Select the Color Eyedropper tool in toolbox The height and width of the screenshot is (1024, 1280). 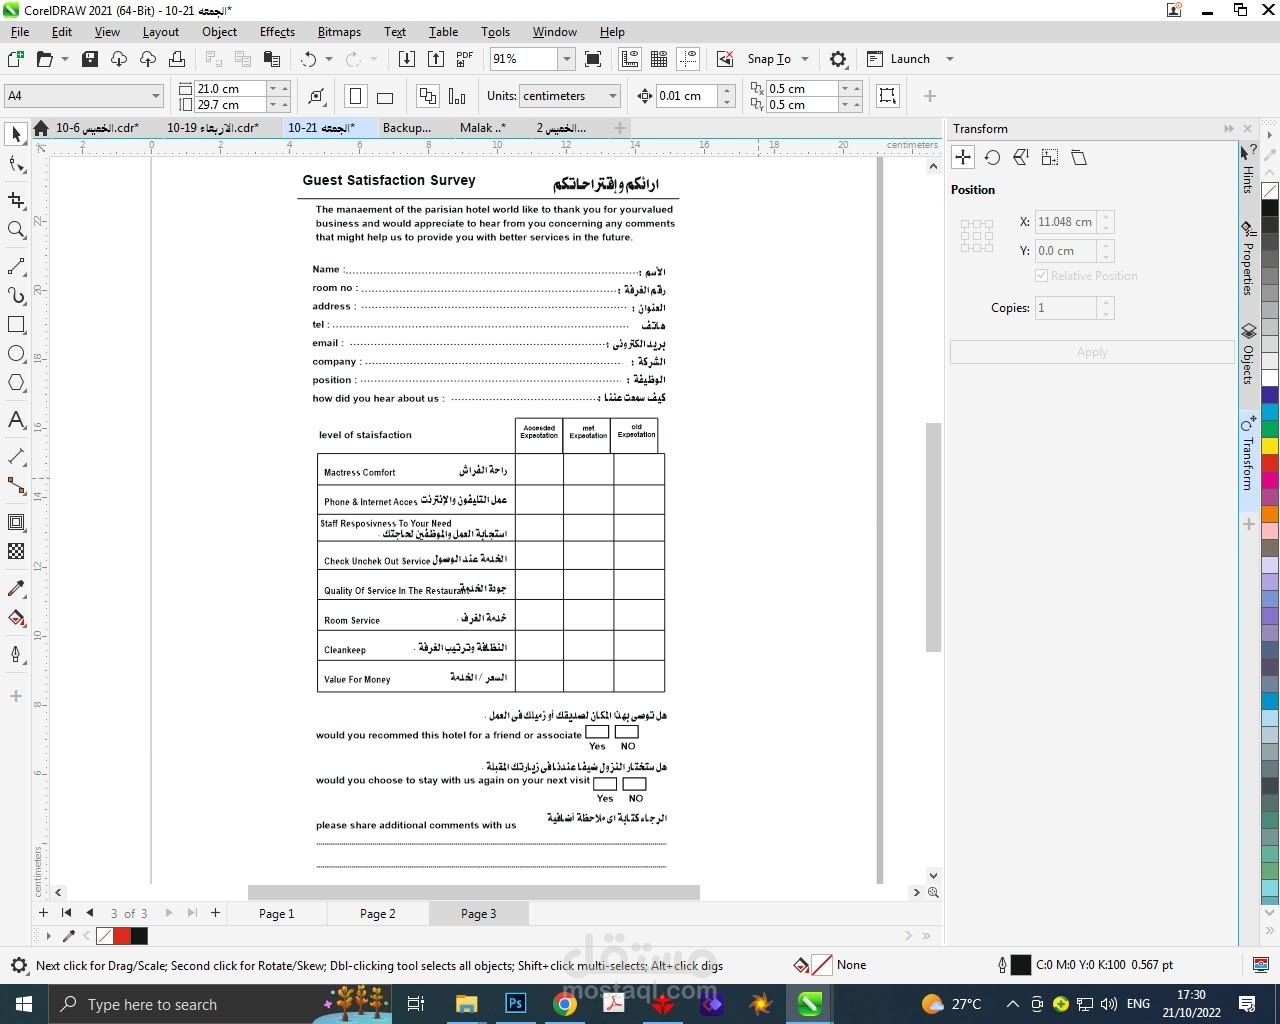16,588
